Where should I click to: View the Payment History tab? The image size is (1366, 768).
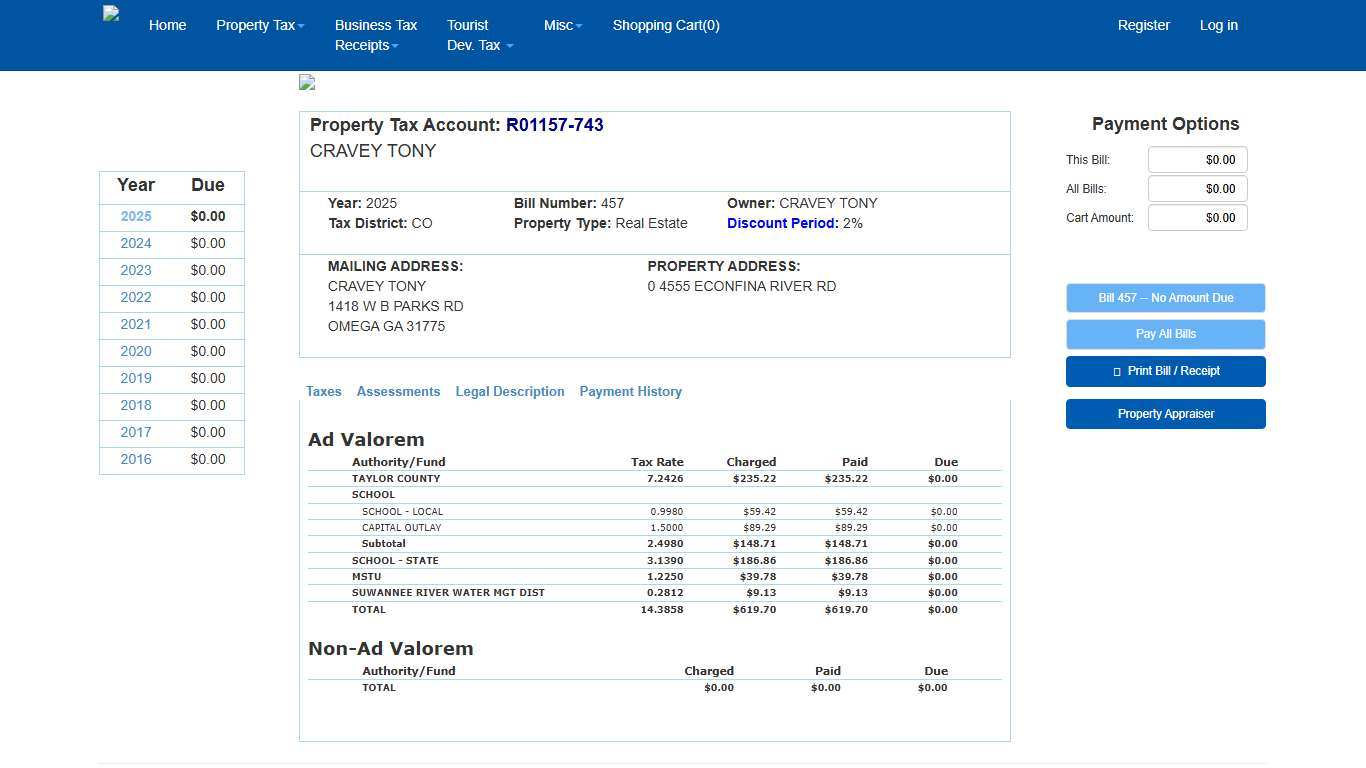pos(630,391)
